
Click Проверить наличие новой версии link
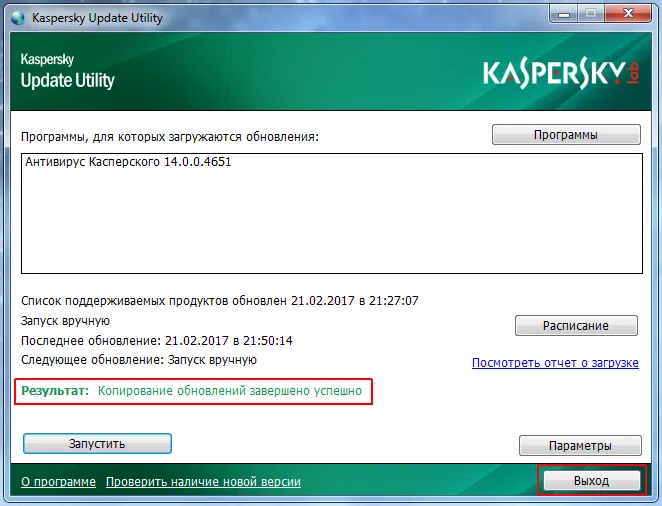pyautogui.click(x=203, y=482)
